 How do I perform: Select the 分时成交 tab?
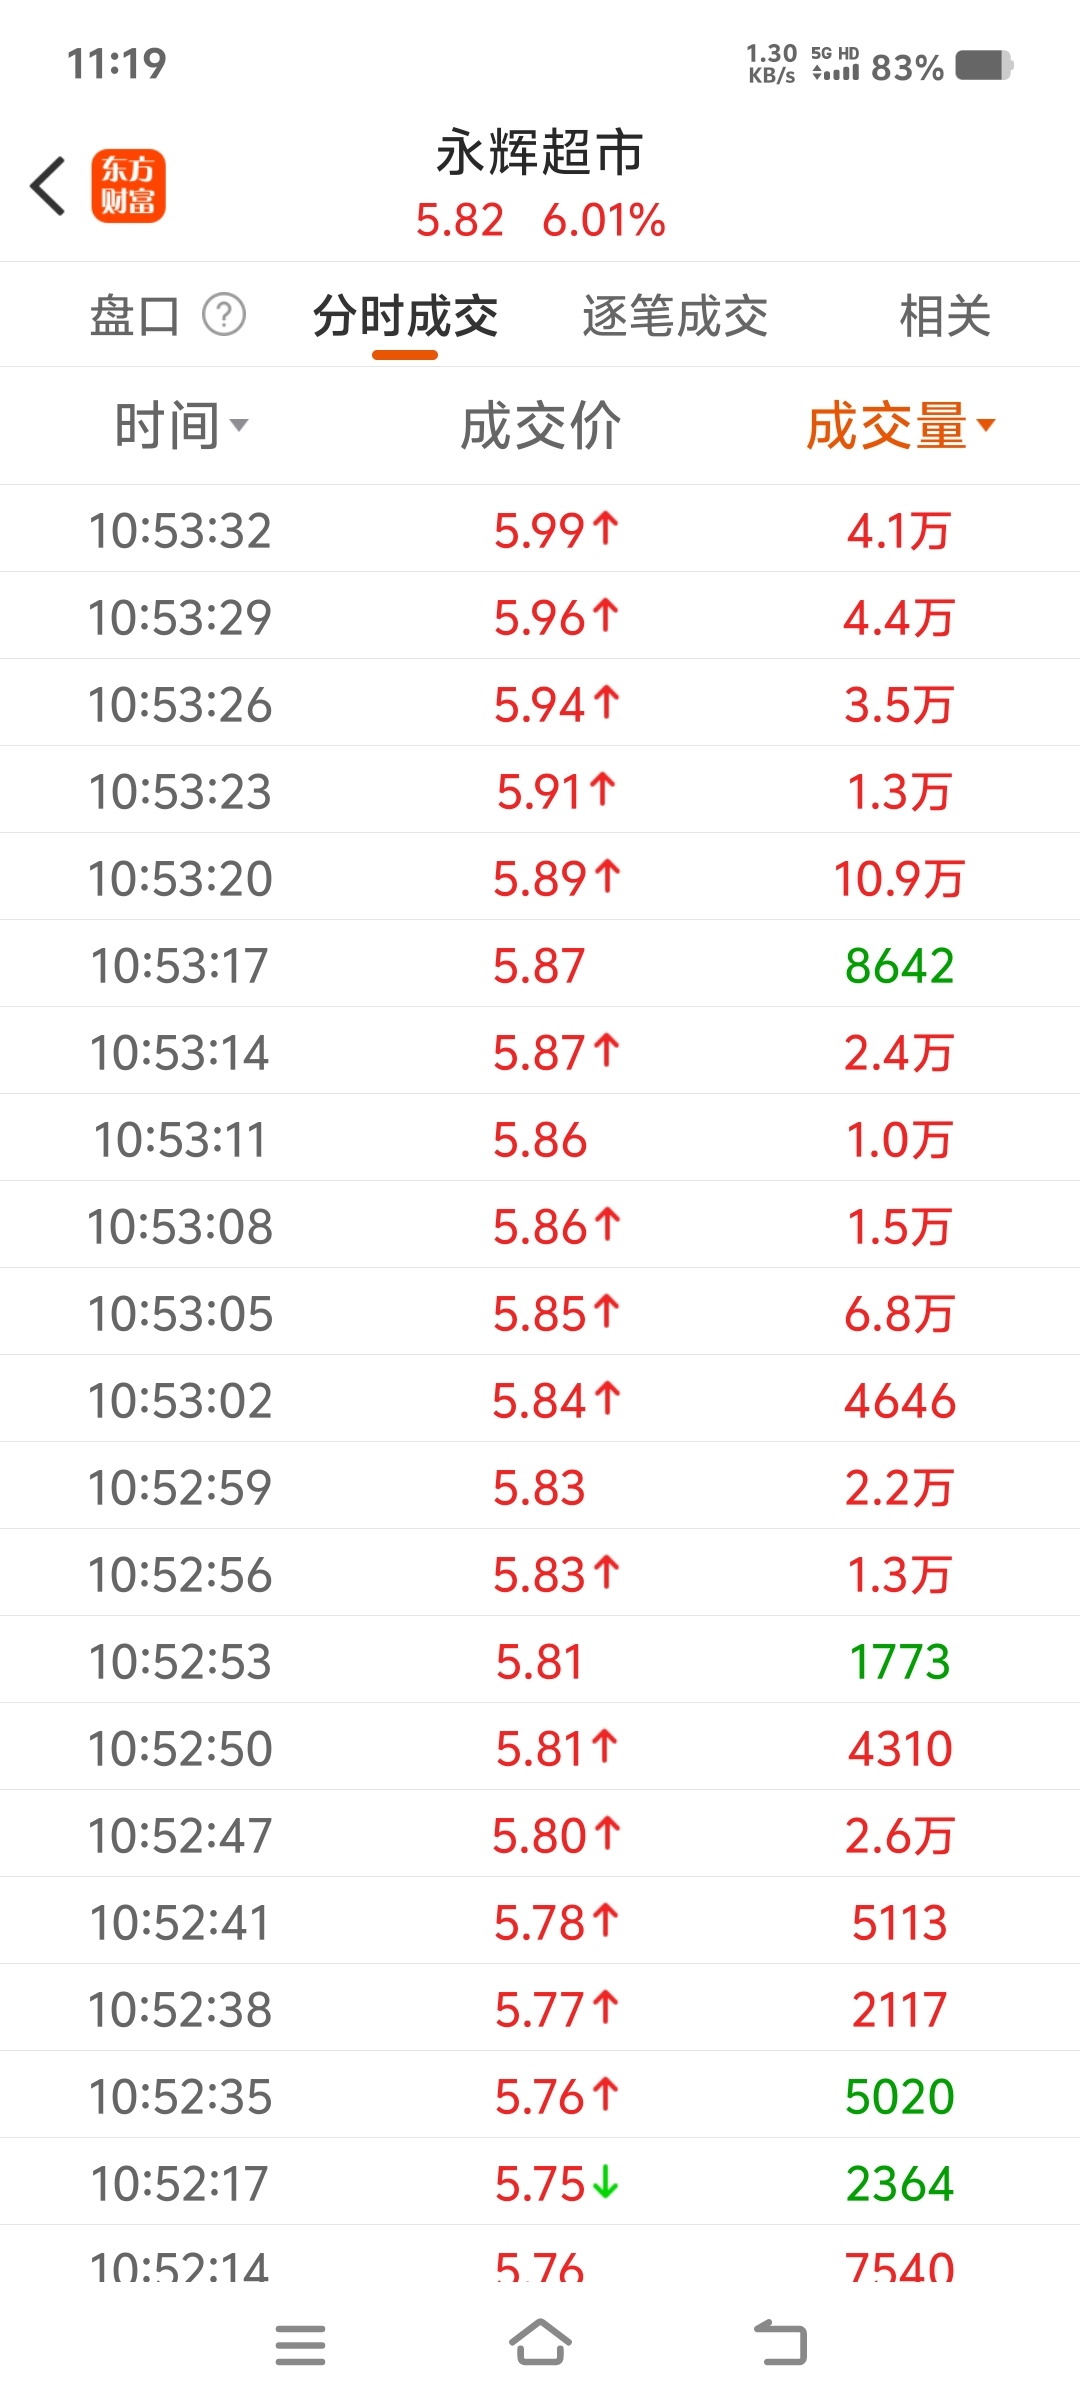[x=405, y=316]
